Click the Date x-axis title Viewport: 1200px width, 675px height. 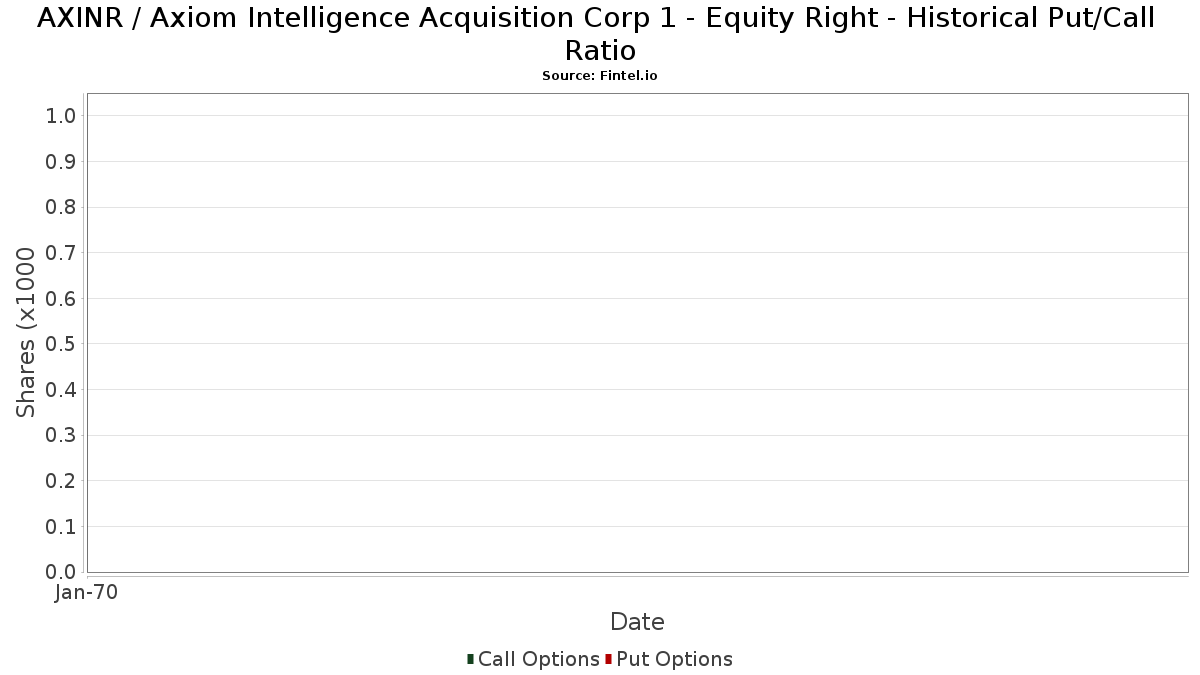click(637, 622)
